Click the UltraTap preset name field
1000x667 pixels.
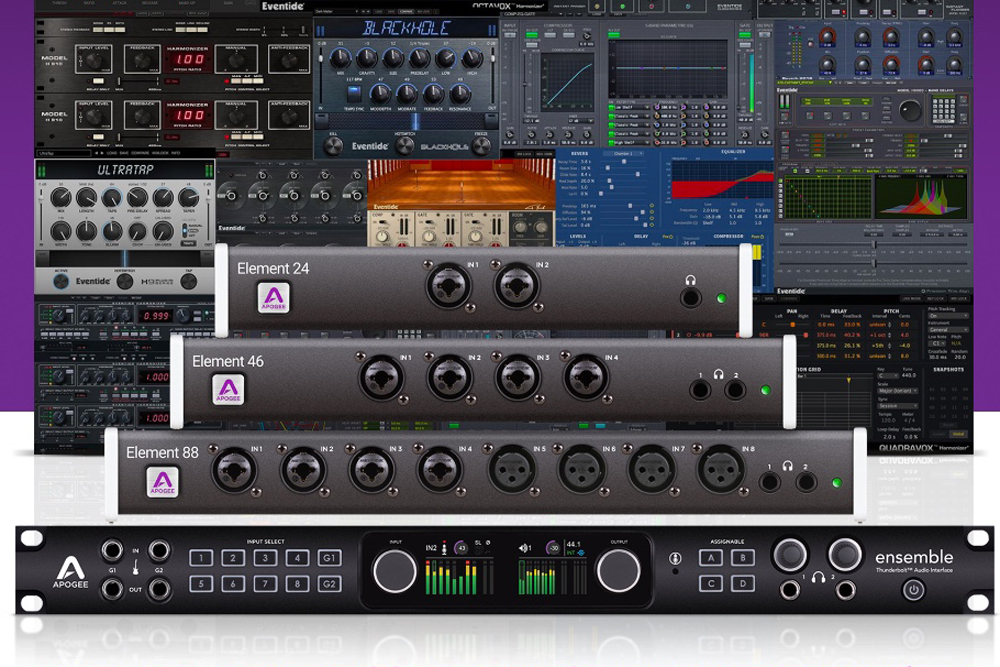(x=64, y=153)
